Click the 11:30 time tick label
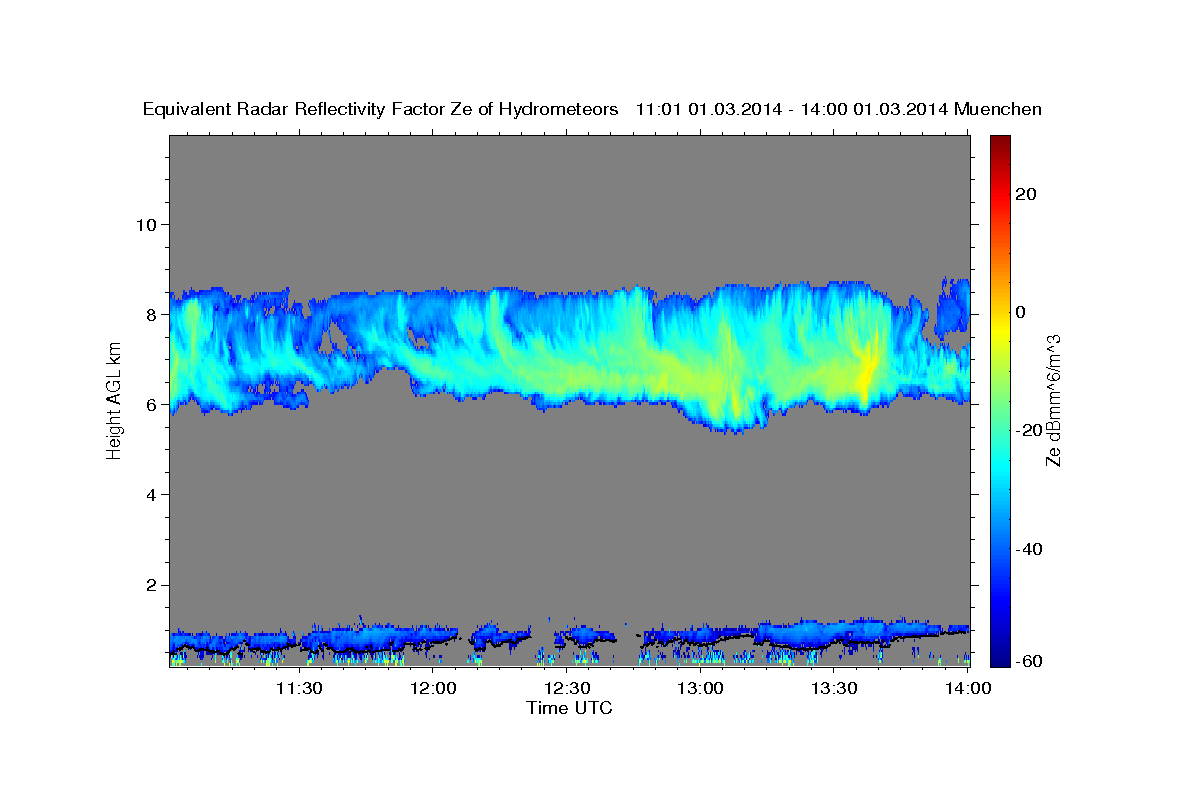This screenshot has width=1200, height=800. tap(299, 688)
